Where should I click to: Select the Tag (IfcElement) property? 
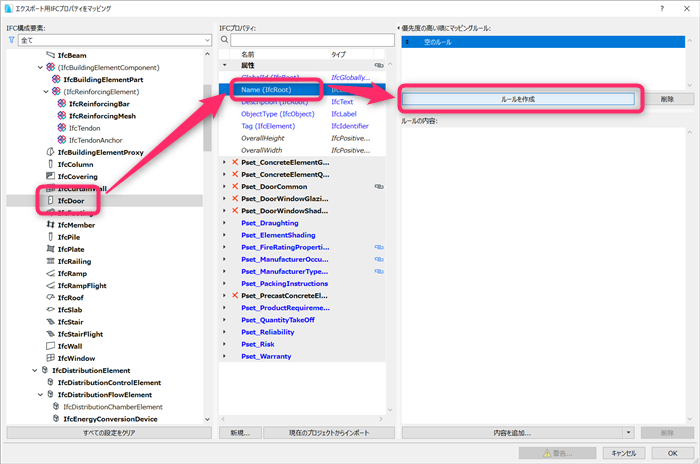268,126
